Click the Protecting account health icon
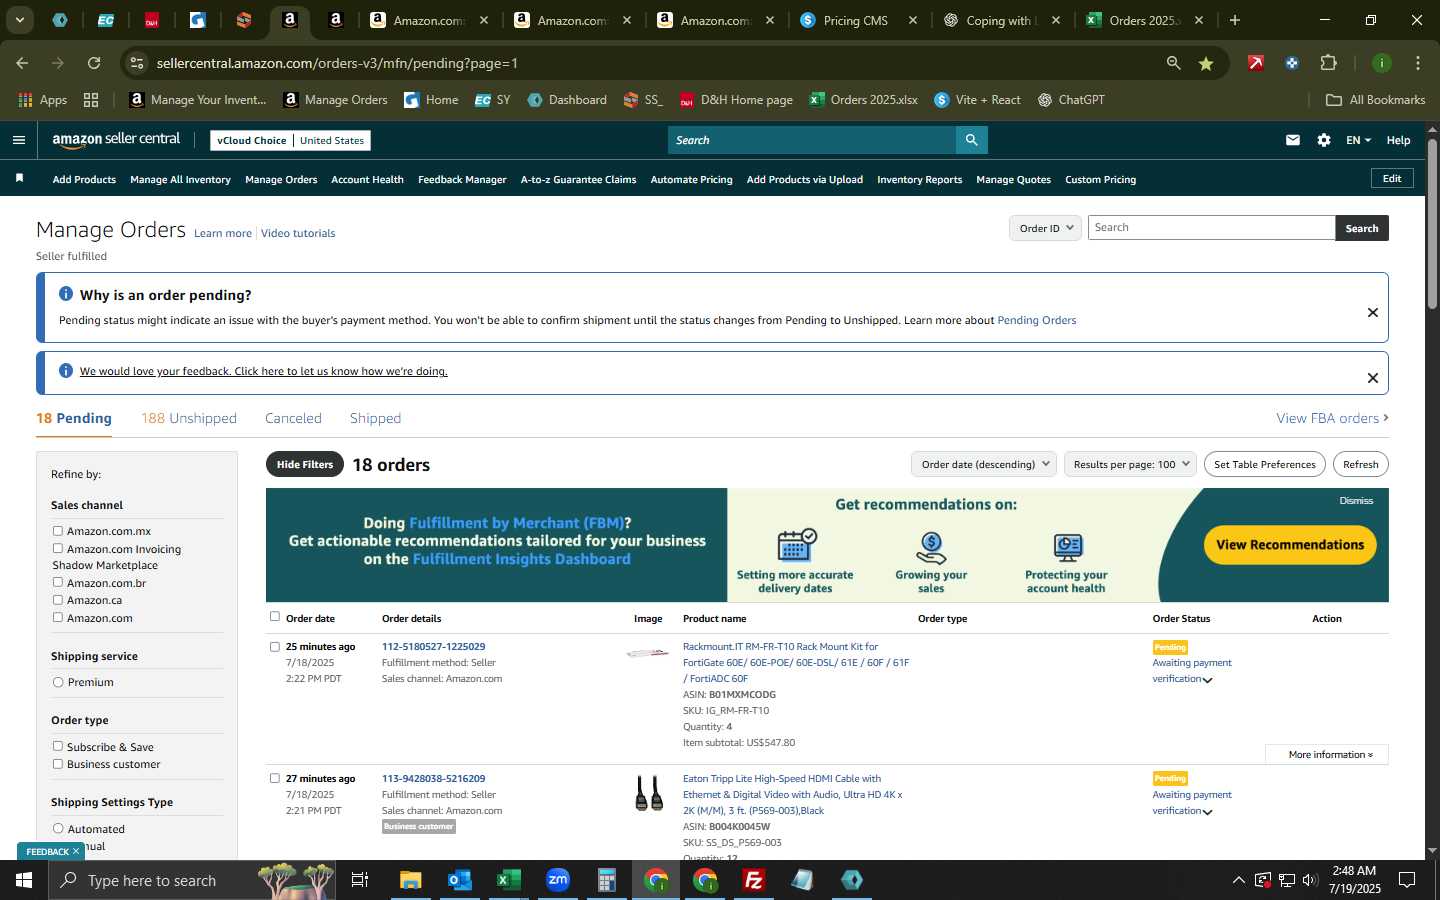 [x=1067, y=547]
